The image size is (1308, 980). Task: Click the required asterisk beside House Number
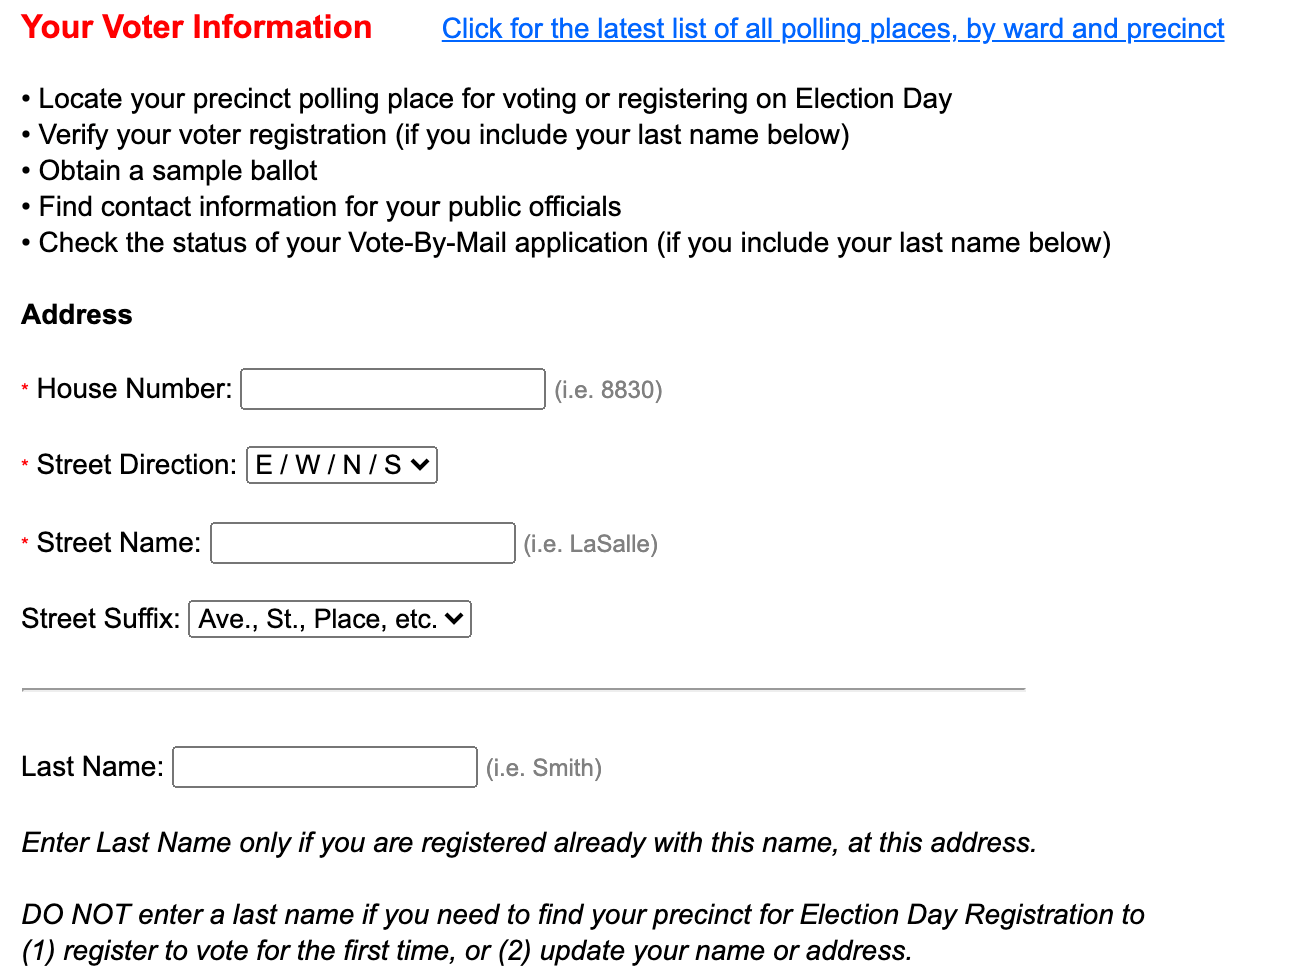(24, 389)
